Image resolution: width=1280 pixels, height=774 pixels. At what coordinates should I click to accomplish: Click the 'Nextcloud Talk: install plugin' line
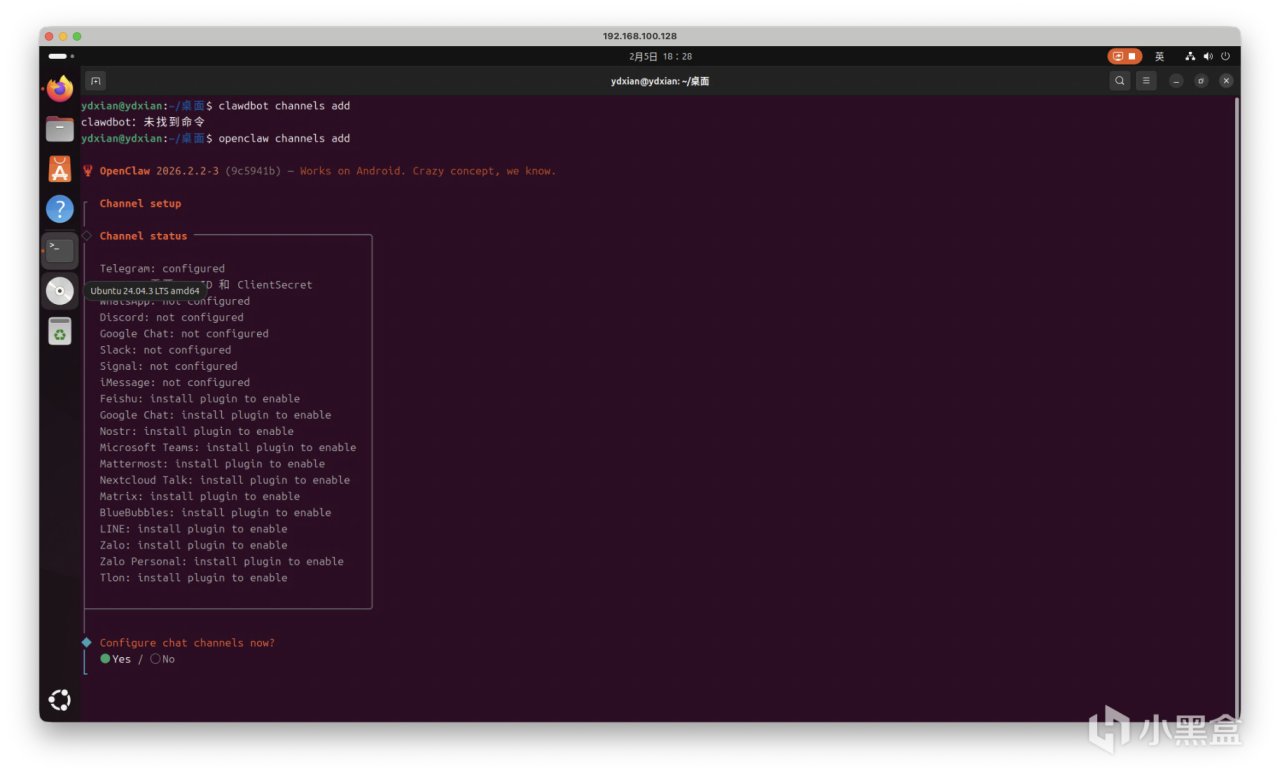pos(225,480)
